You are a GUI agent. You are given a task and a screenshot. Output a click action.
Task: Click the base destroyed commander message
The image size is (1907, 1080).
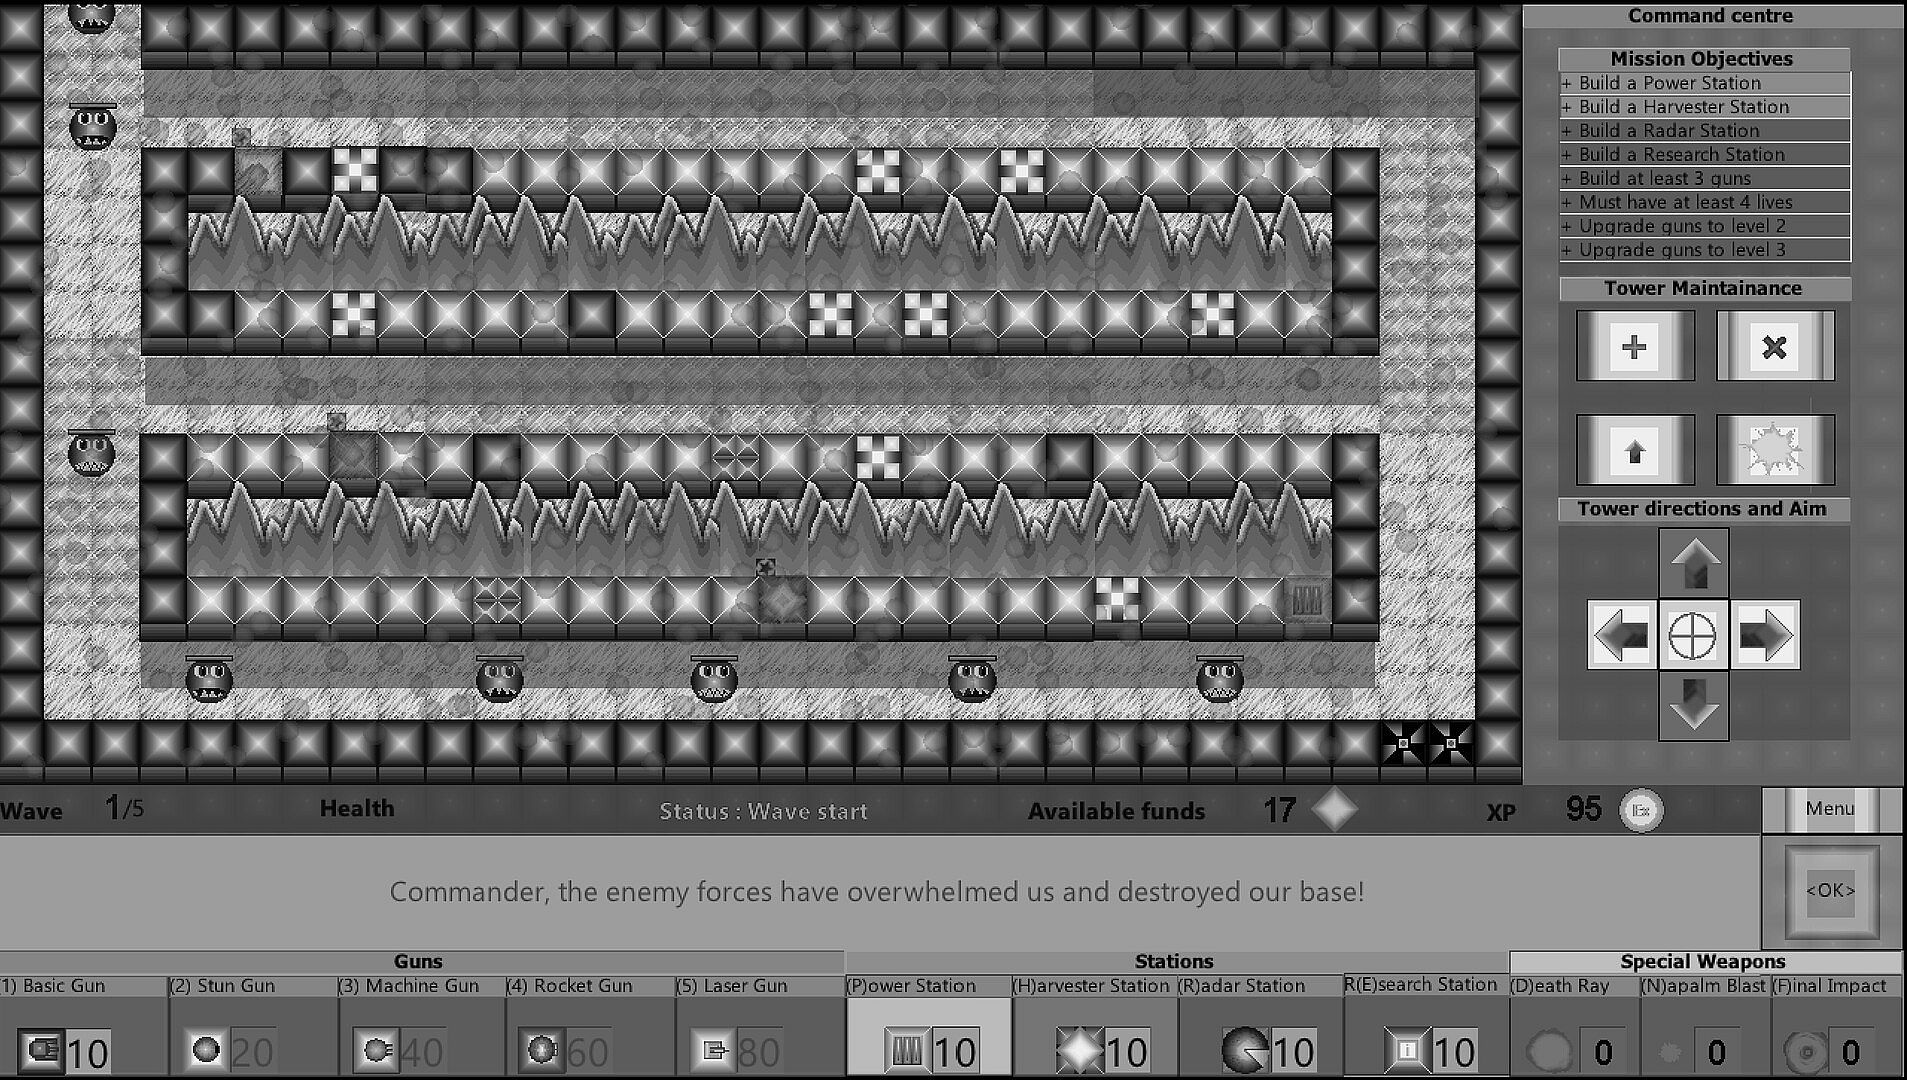pyautogui.click(x=877, y=891)
